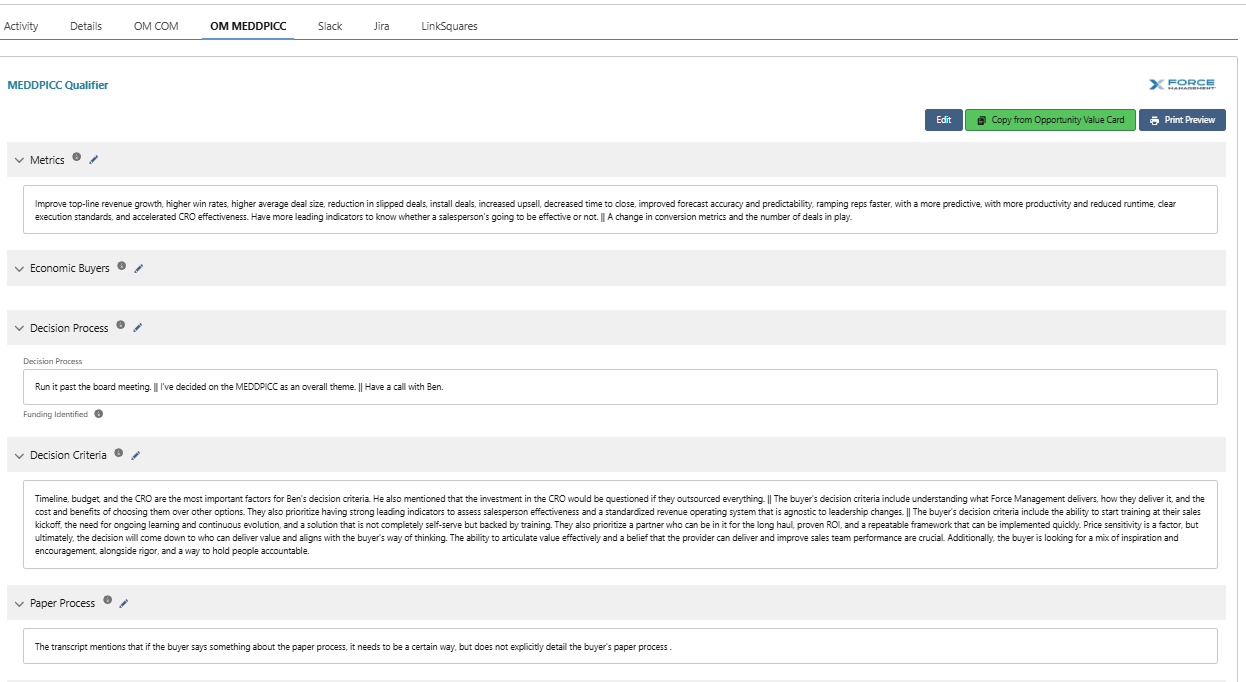Click the pencil icon beside Decision Criteria
Image resolution: width=1246 pixels, height=682 pixels.
(x=136, y=455)
